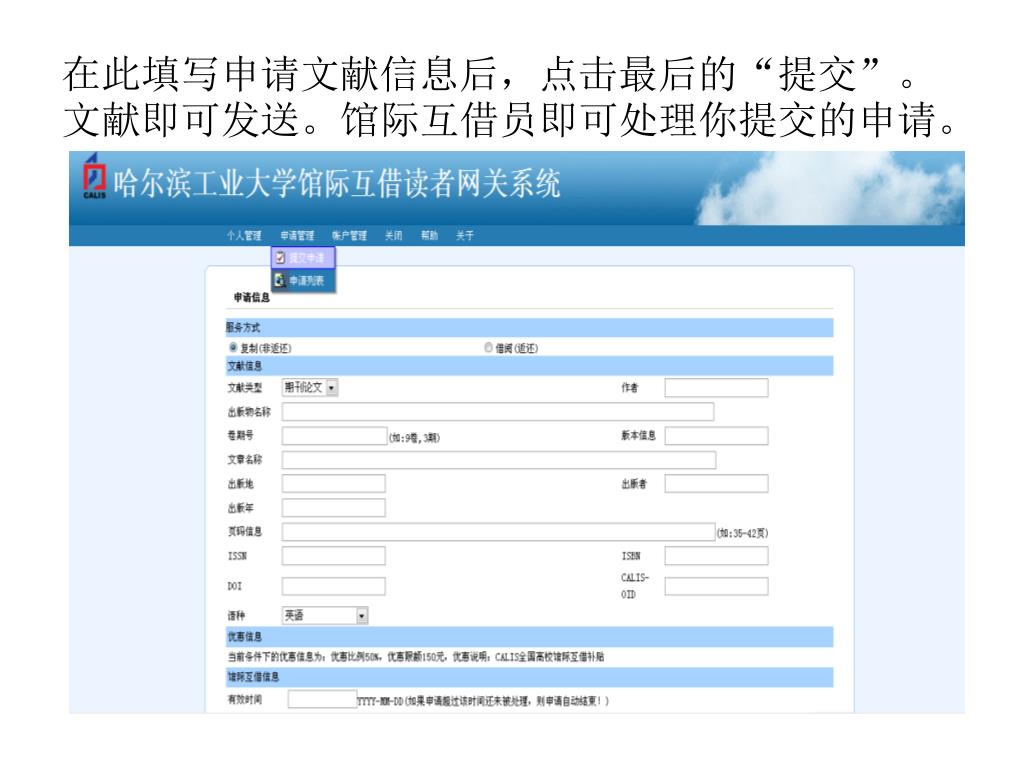This screenshot has width=1024, height=768.
Task: Click the 页码信息 input field
Action: 499,532
